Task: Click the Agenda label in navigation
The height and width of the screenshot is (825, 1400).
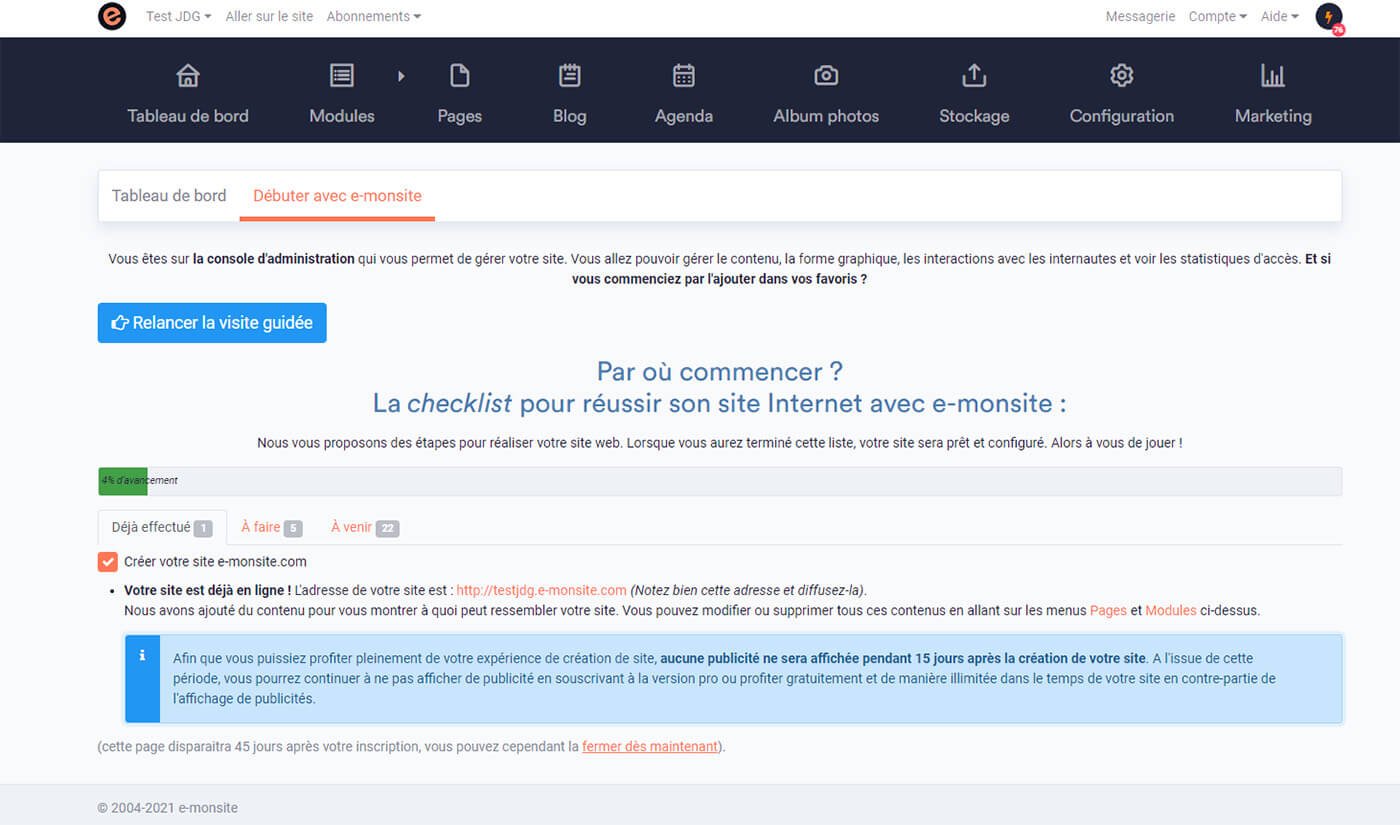Action: pyautogui.click(x=684, y=116)
